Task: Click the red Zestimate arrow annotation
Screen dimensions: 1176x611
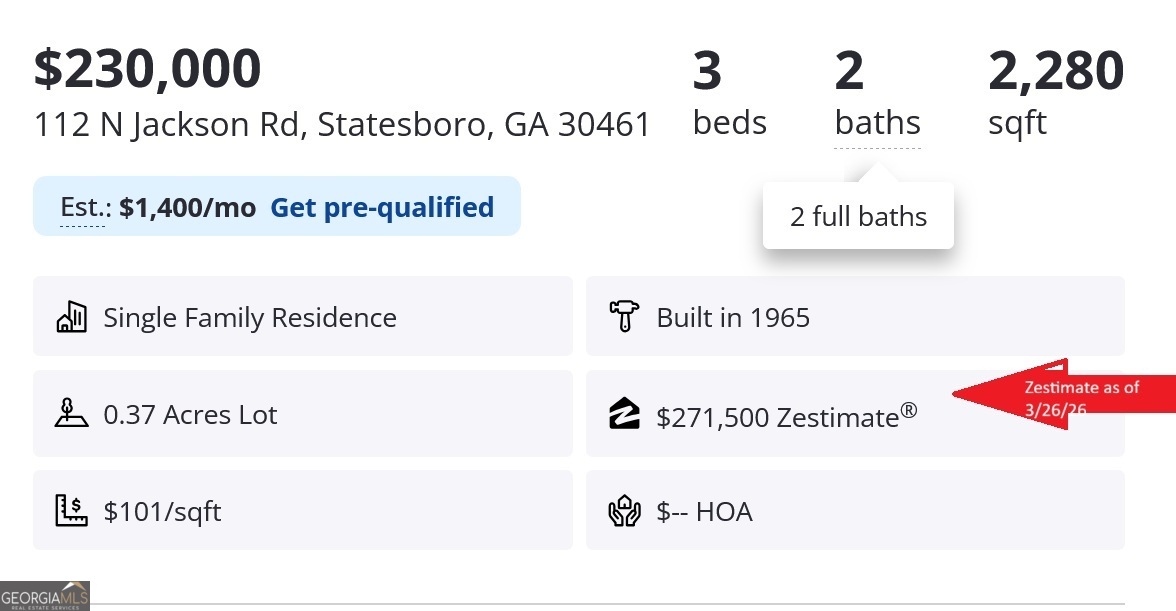Action: click(x=1060, y=395)
